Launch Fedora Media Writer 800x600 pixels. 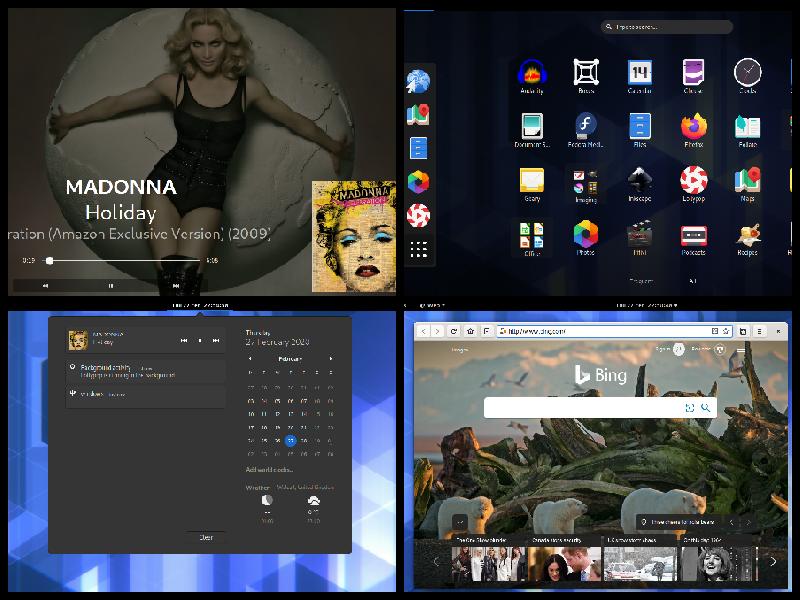(x=586, y=131)
